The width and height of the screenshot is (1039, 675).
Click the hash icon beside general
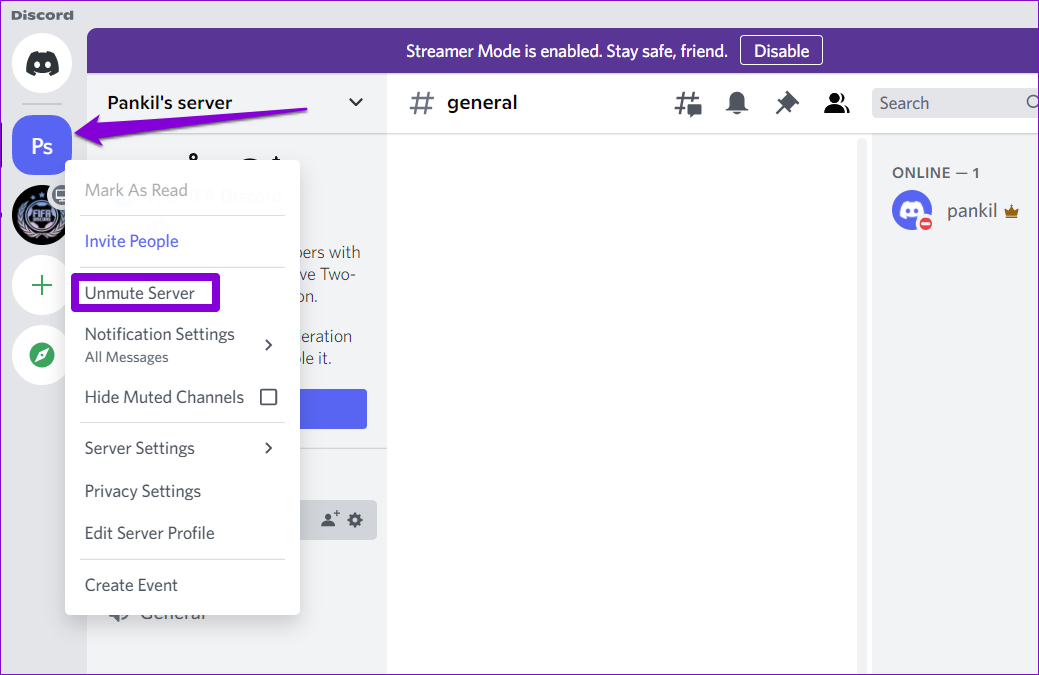coord(421,103)
